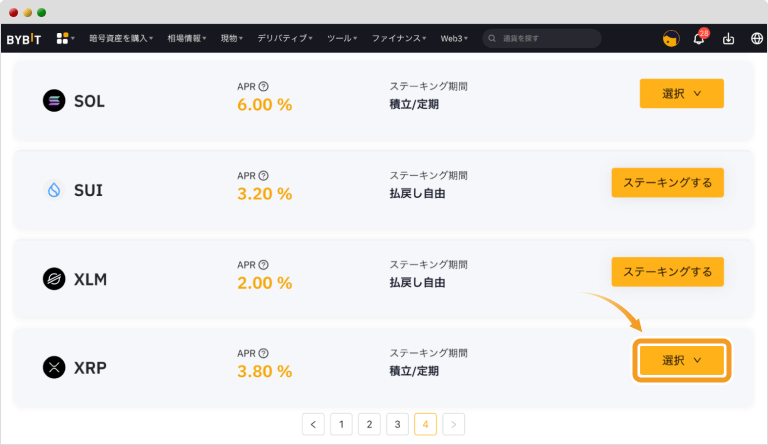Click 積立/定期 in SOL row
The height and width of the screenshot is (445, 768).
pyautogui.click(x=414, y=104)
